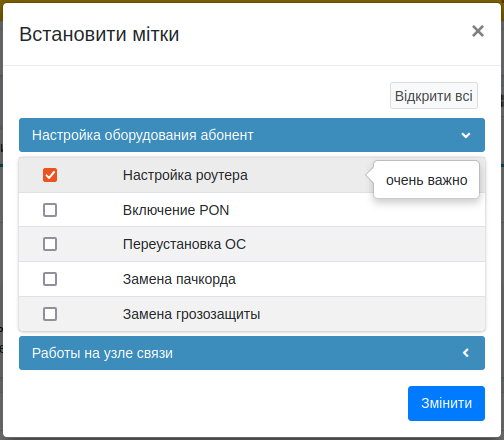Tick the Переустановка ОС checkbox
The height and width of the screenshot is (440, 504).
click(x=50, y=244)
